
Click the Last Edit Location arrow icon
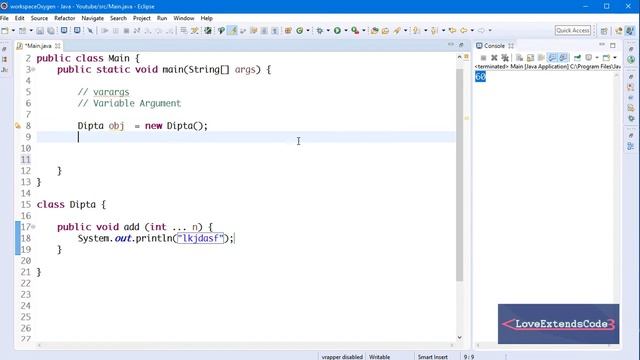coord(452,31)
